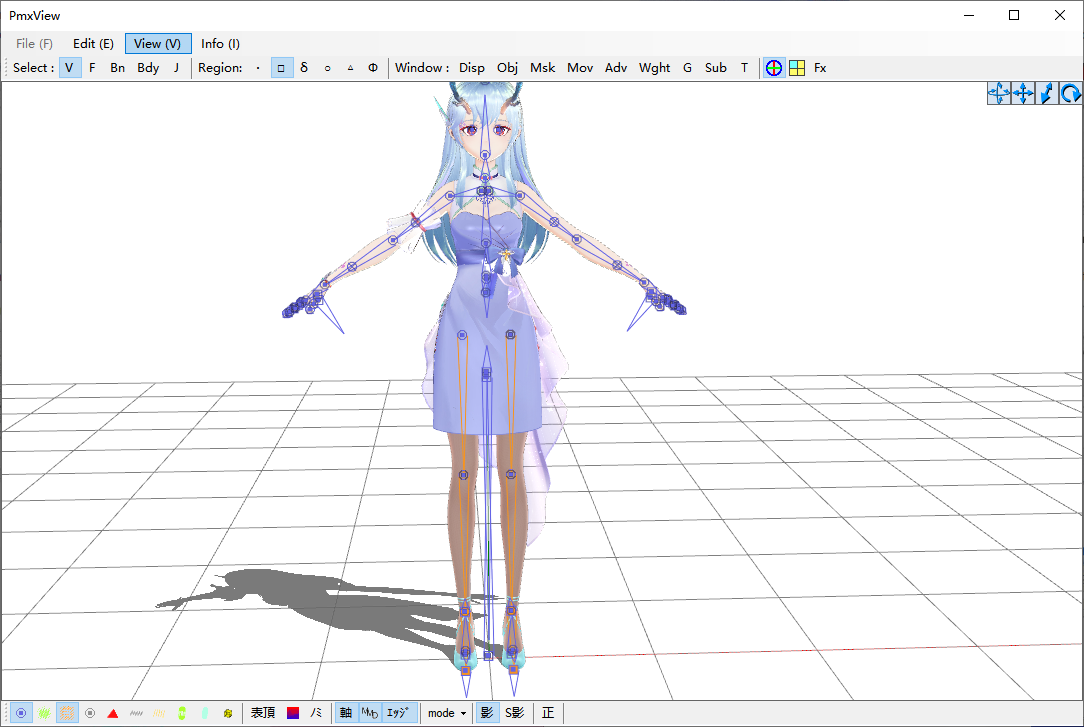The image size is (1084, 727).
Task: Click the orbit rotate view icon
Action: point(999,93)
